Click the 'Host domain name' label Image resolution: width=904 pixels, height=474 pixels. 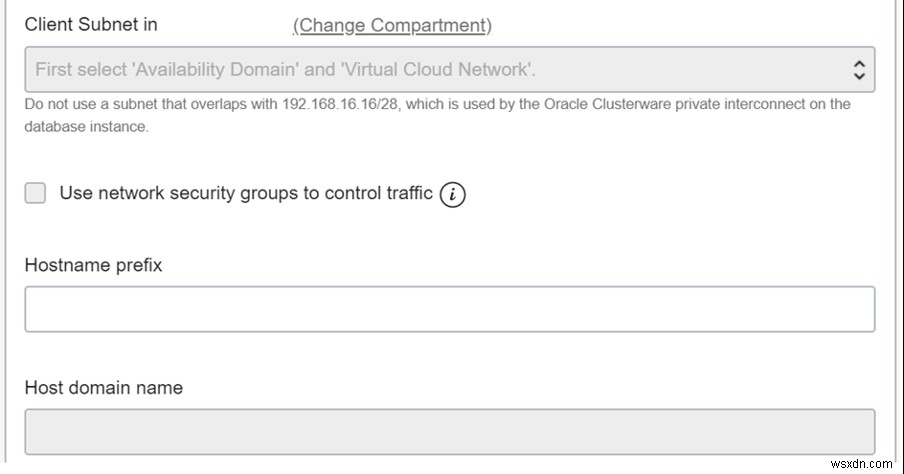[104, 387]
